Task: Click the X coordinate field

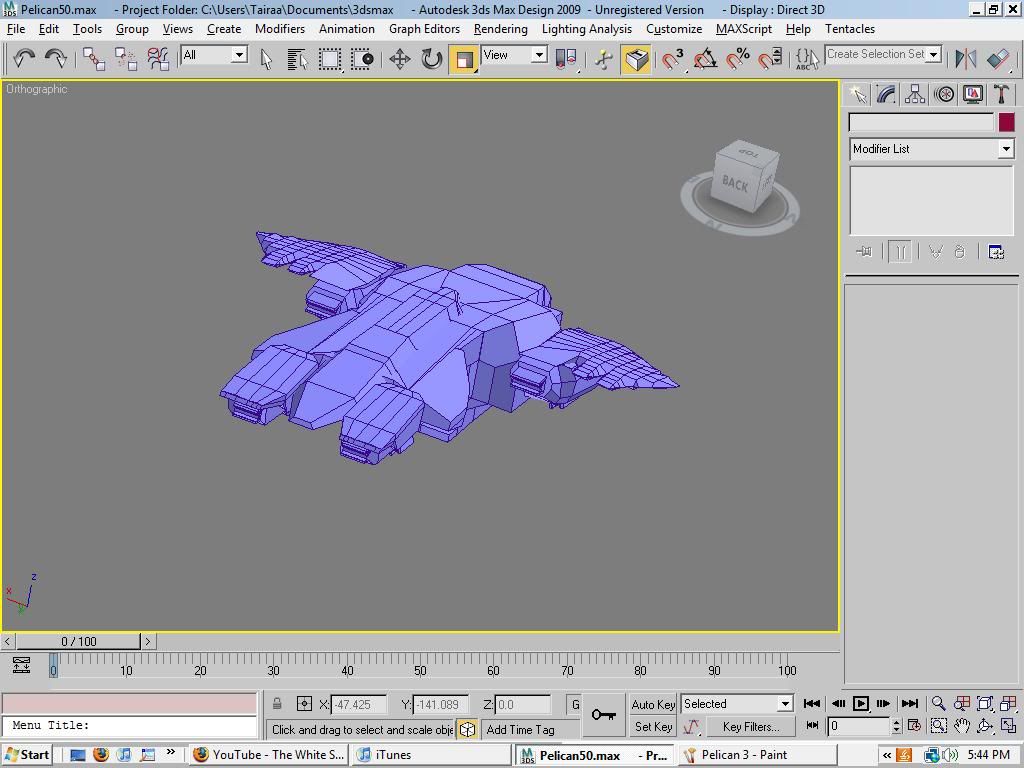Action: pos(359,705)
